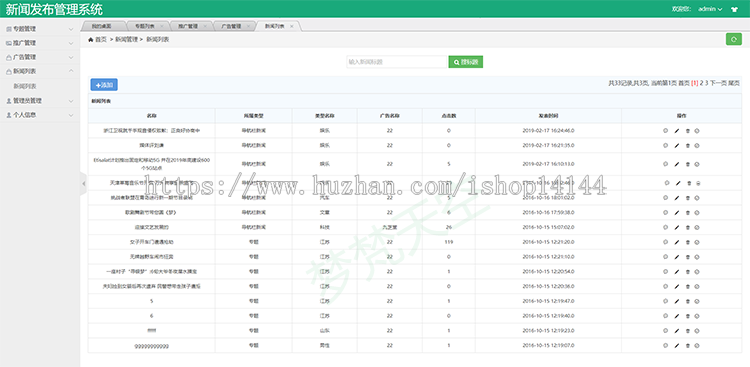Click the green 搜标题 search button
Image resolution: width=750 pixels, height=367 pixels.
pyautogui.click(x=465, y=62)
